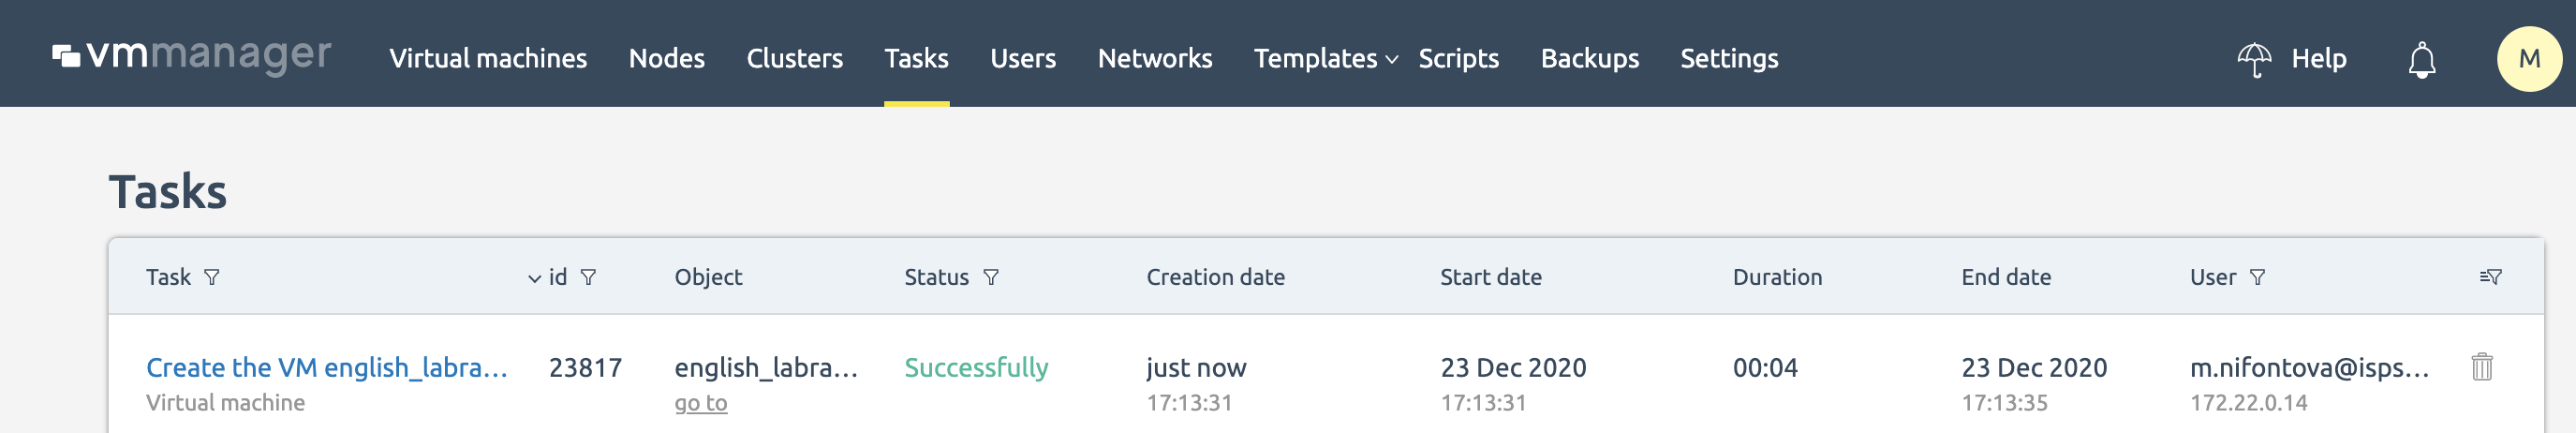
Task: Open notifications bell icon
Action: pos(2421,59)
